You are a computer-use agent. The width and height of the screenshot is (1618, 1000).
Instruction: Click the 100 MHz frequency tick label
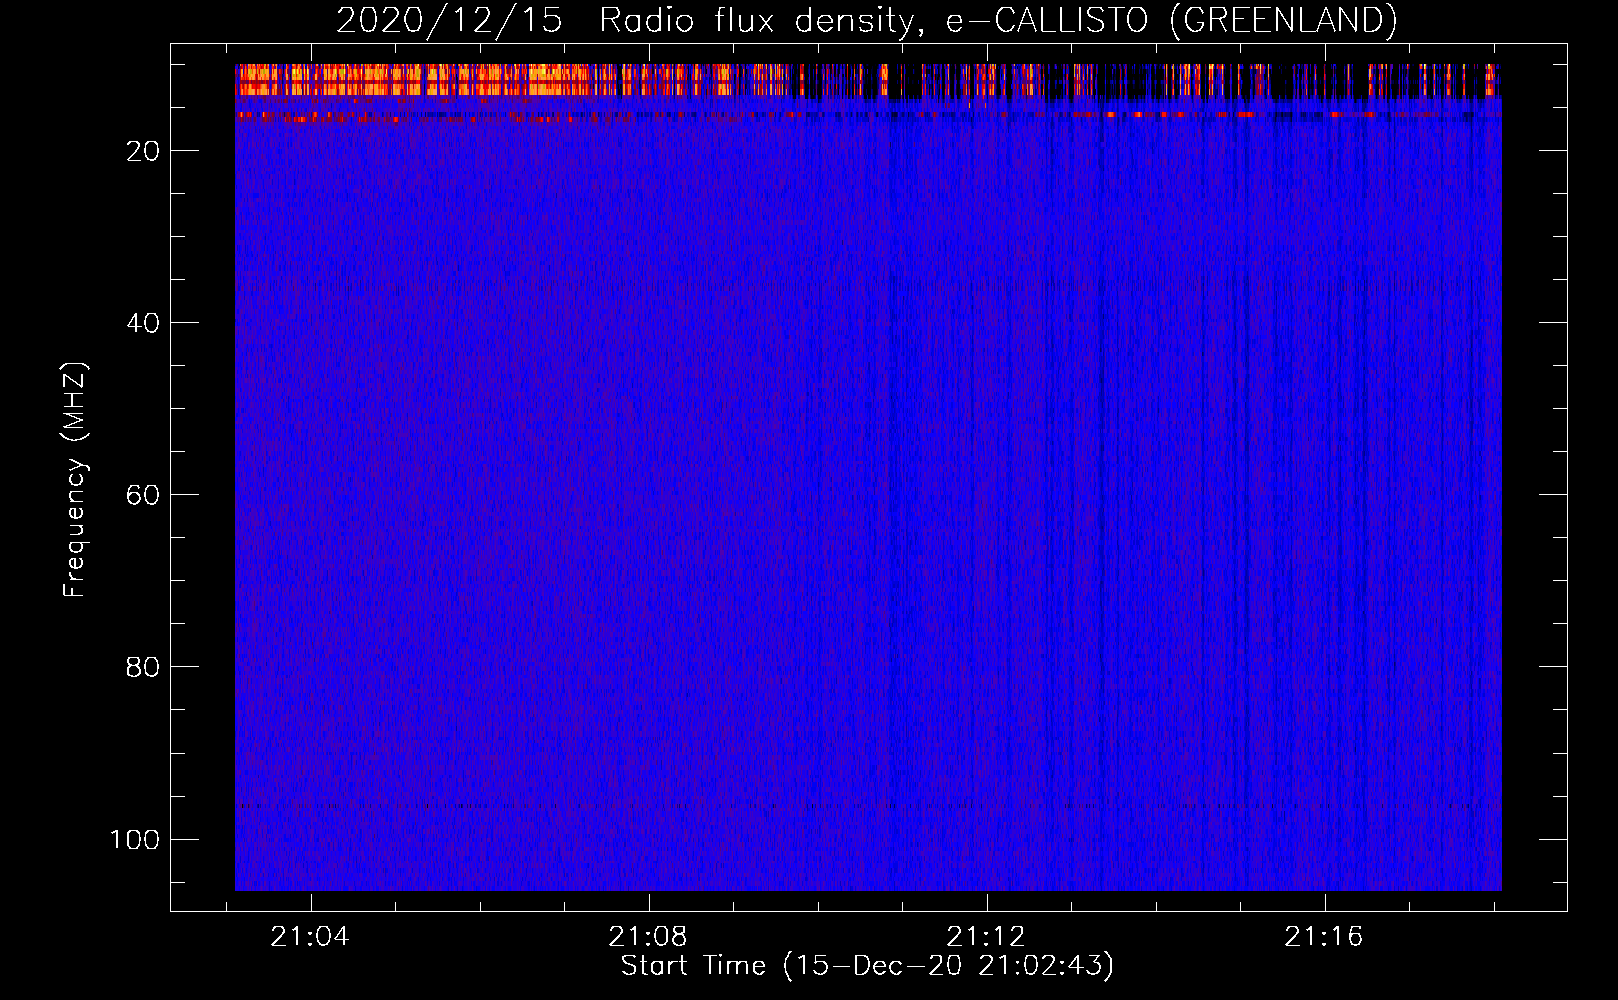tap(135, 839)
